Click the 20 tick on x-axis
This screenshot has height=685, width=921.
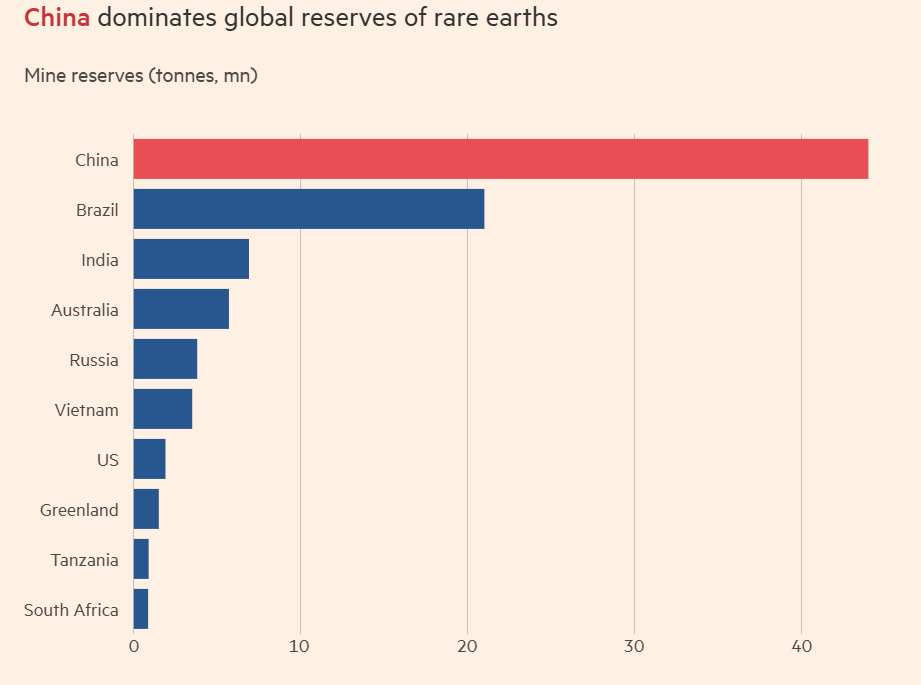point(467,646)
